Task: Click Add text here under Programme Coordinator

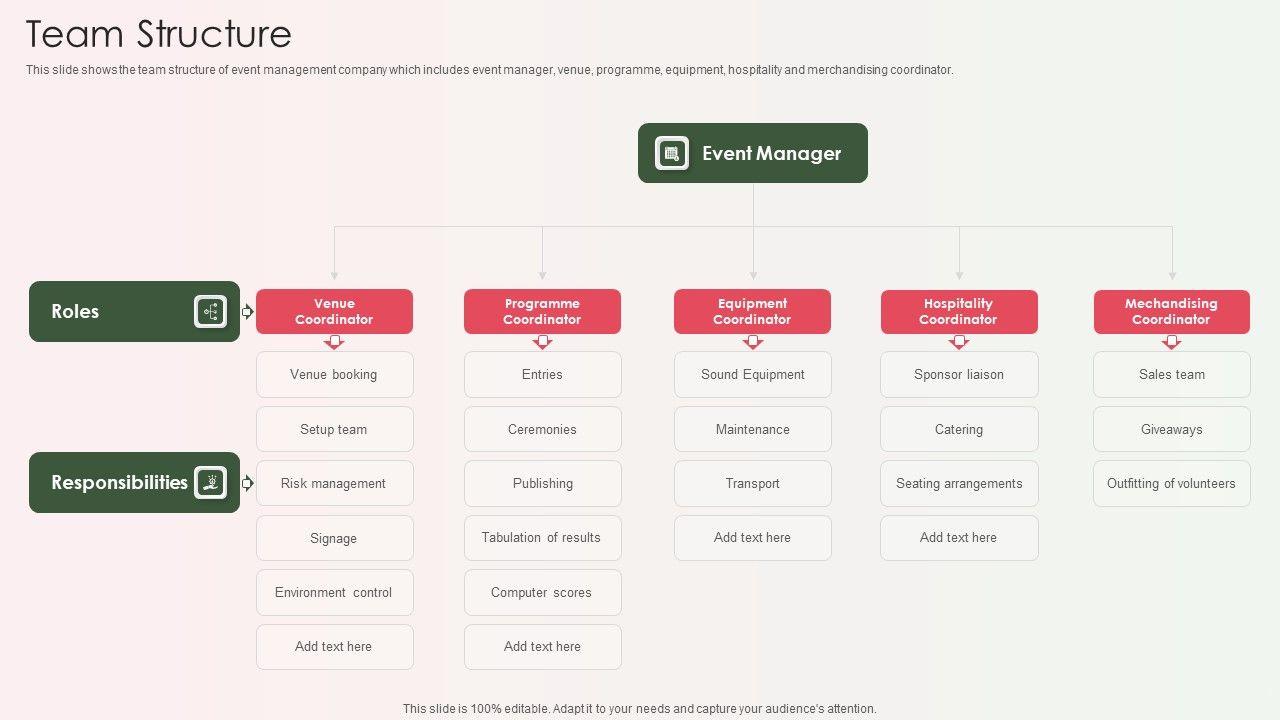Action: coord(542,647)
